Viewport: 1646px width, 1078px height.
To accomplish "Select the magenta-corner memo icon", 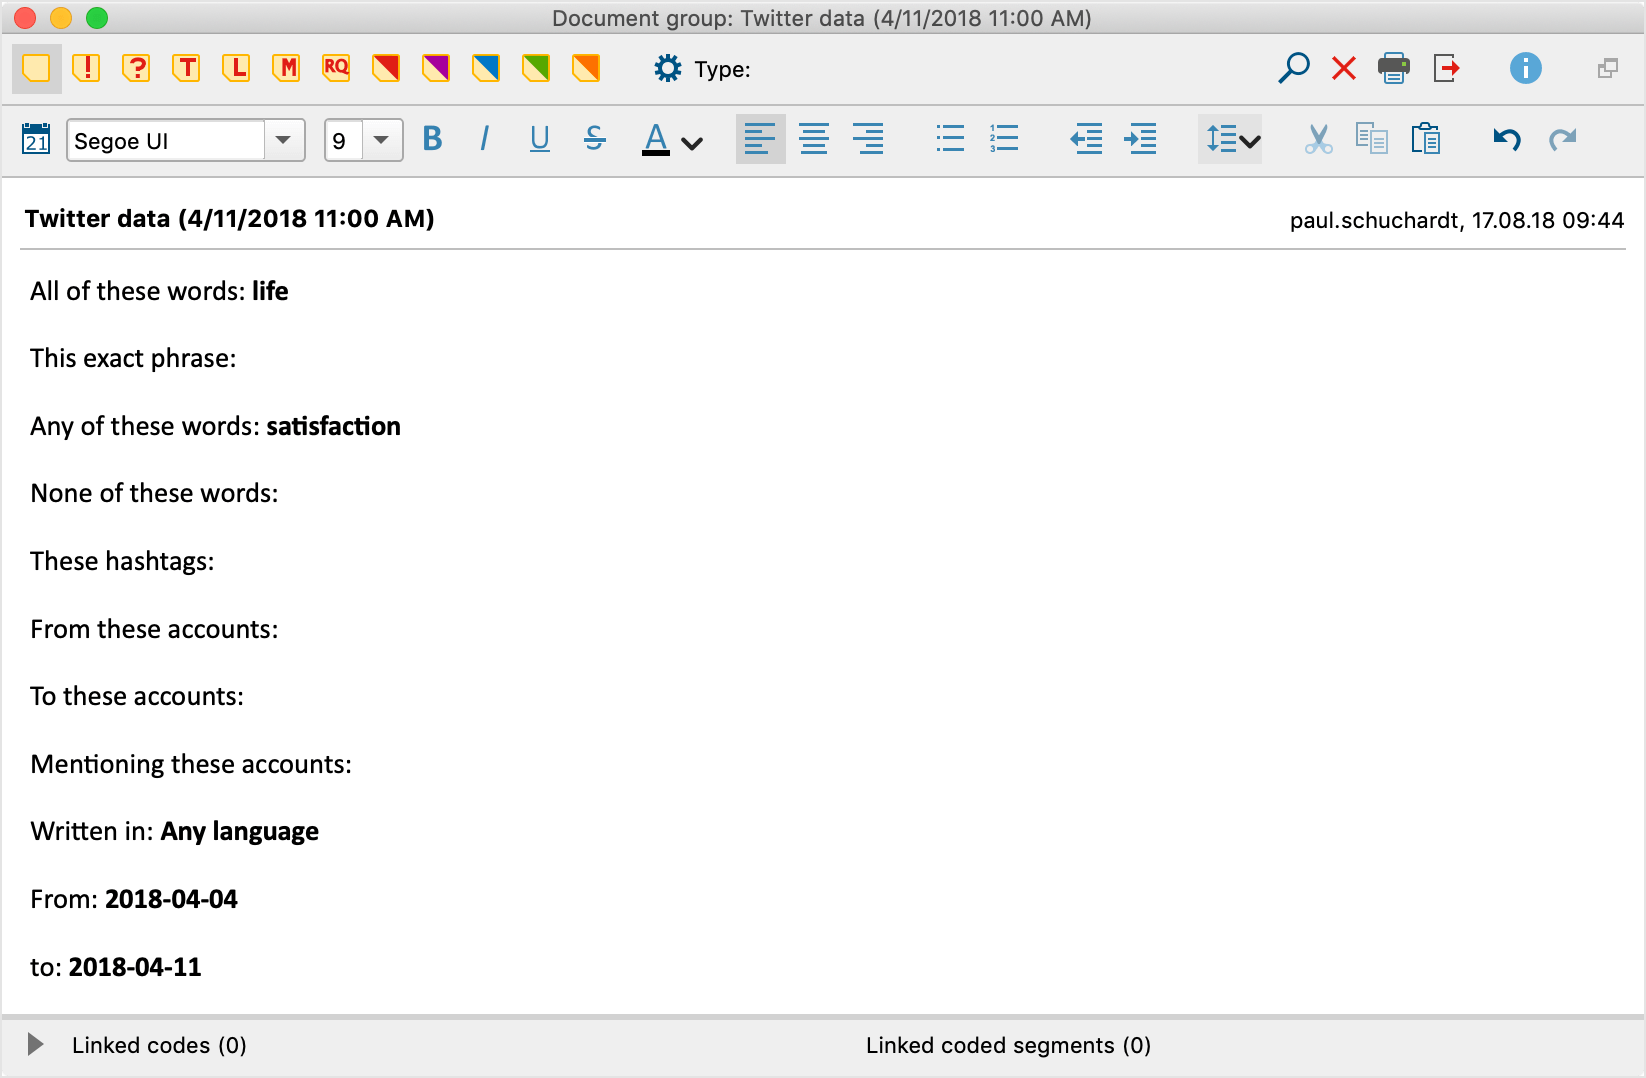I will tap(436, 68).
